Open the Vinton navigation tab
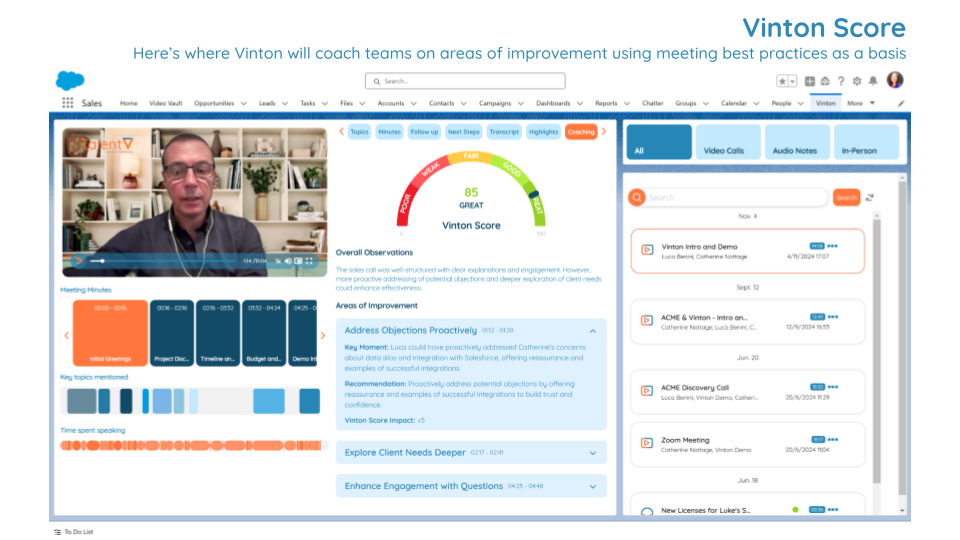960x540 pixels. coord(825,103)
